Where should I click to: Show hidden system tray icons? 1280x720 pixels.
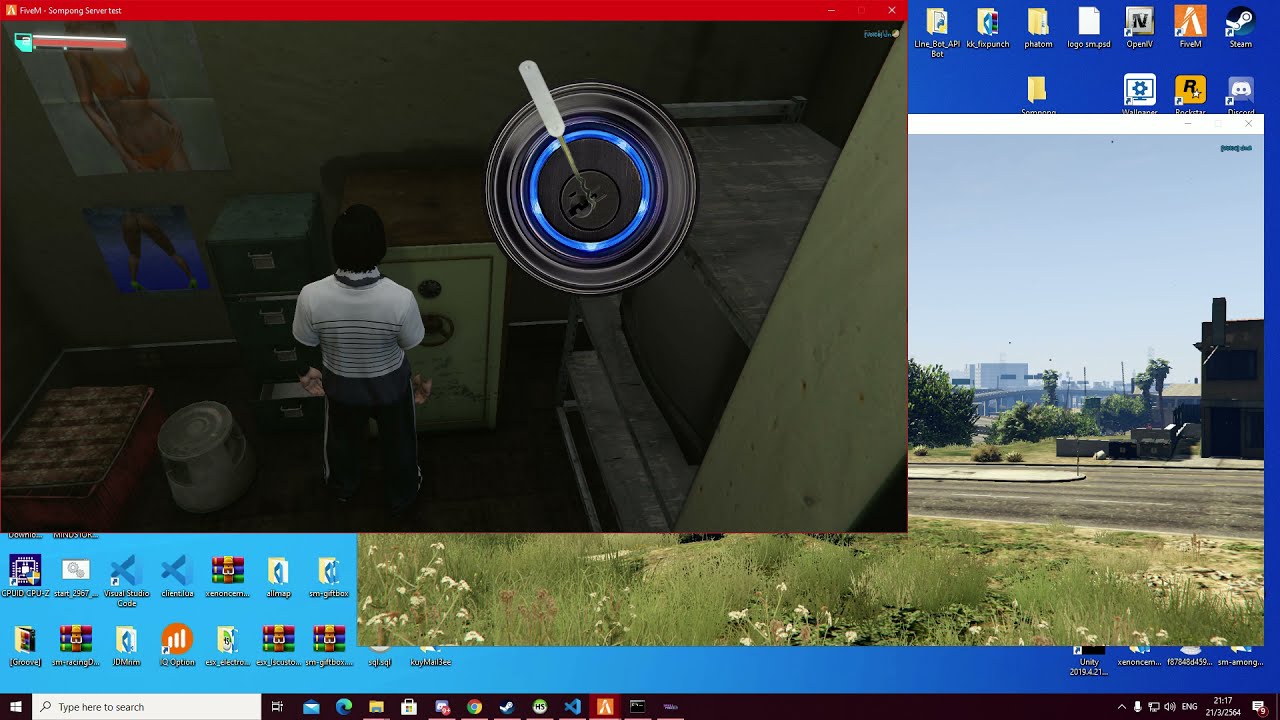(1121, 707)
